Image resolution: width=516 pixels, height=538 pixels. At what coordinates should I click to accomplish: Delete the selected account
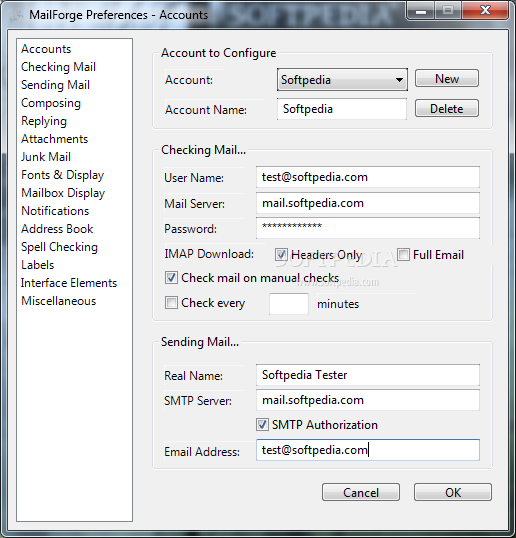pyautogui.click(x=447, y=109)
